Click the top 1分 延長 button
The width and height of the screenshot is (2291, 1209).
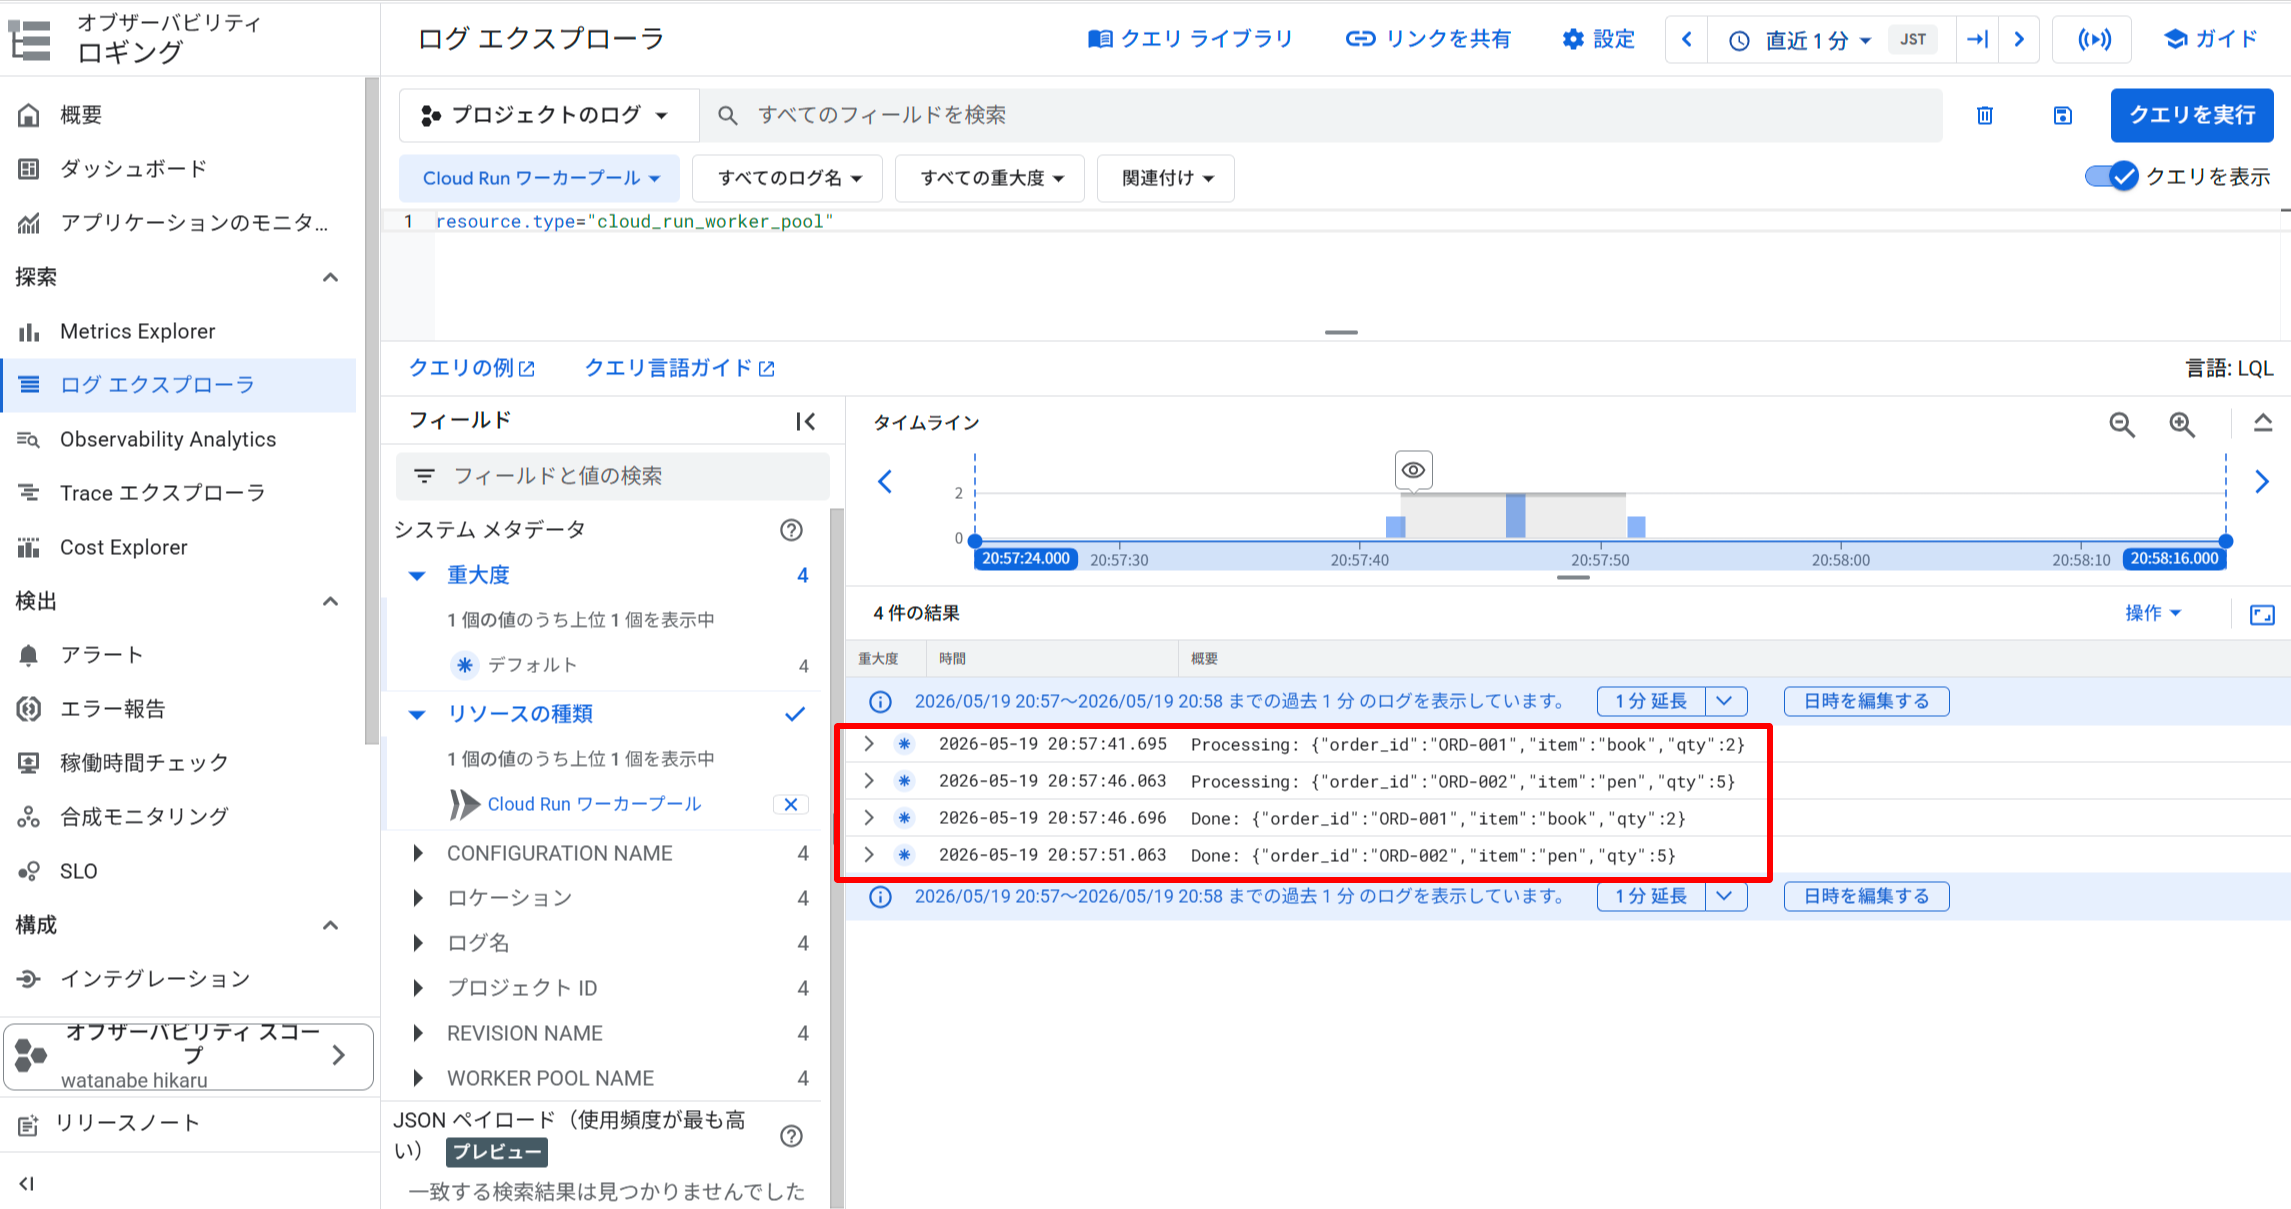pos(1651,701)
